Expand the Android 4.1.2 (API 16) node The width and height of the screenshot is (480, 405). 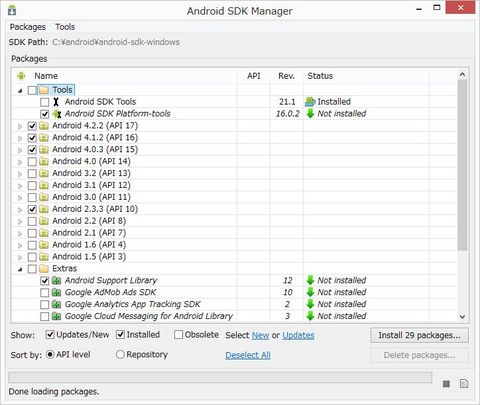[20, 138]
